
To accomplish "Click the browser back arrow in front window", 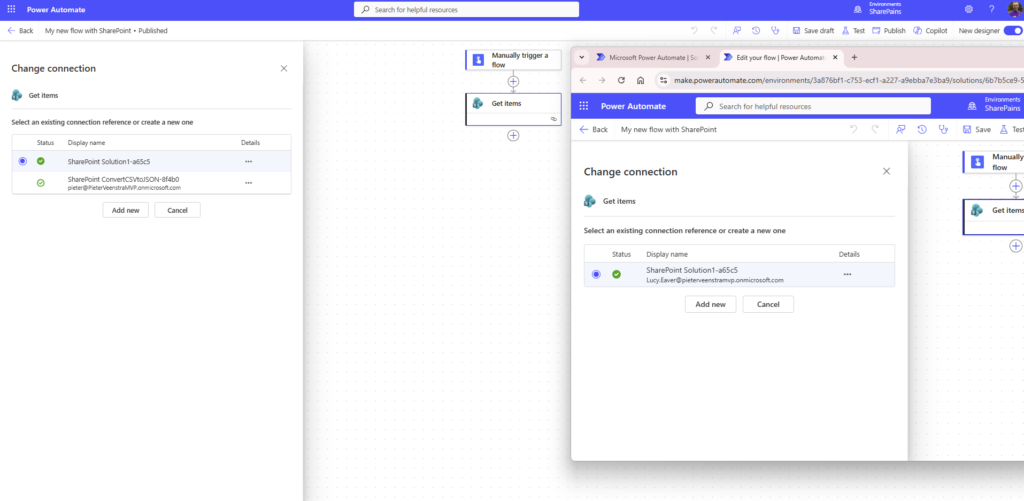I will click(x=583, y=80).
